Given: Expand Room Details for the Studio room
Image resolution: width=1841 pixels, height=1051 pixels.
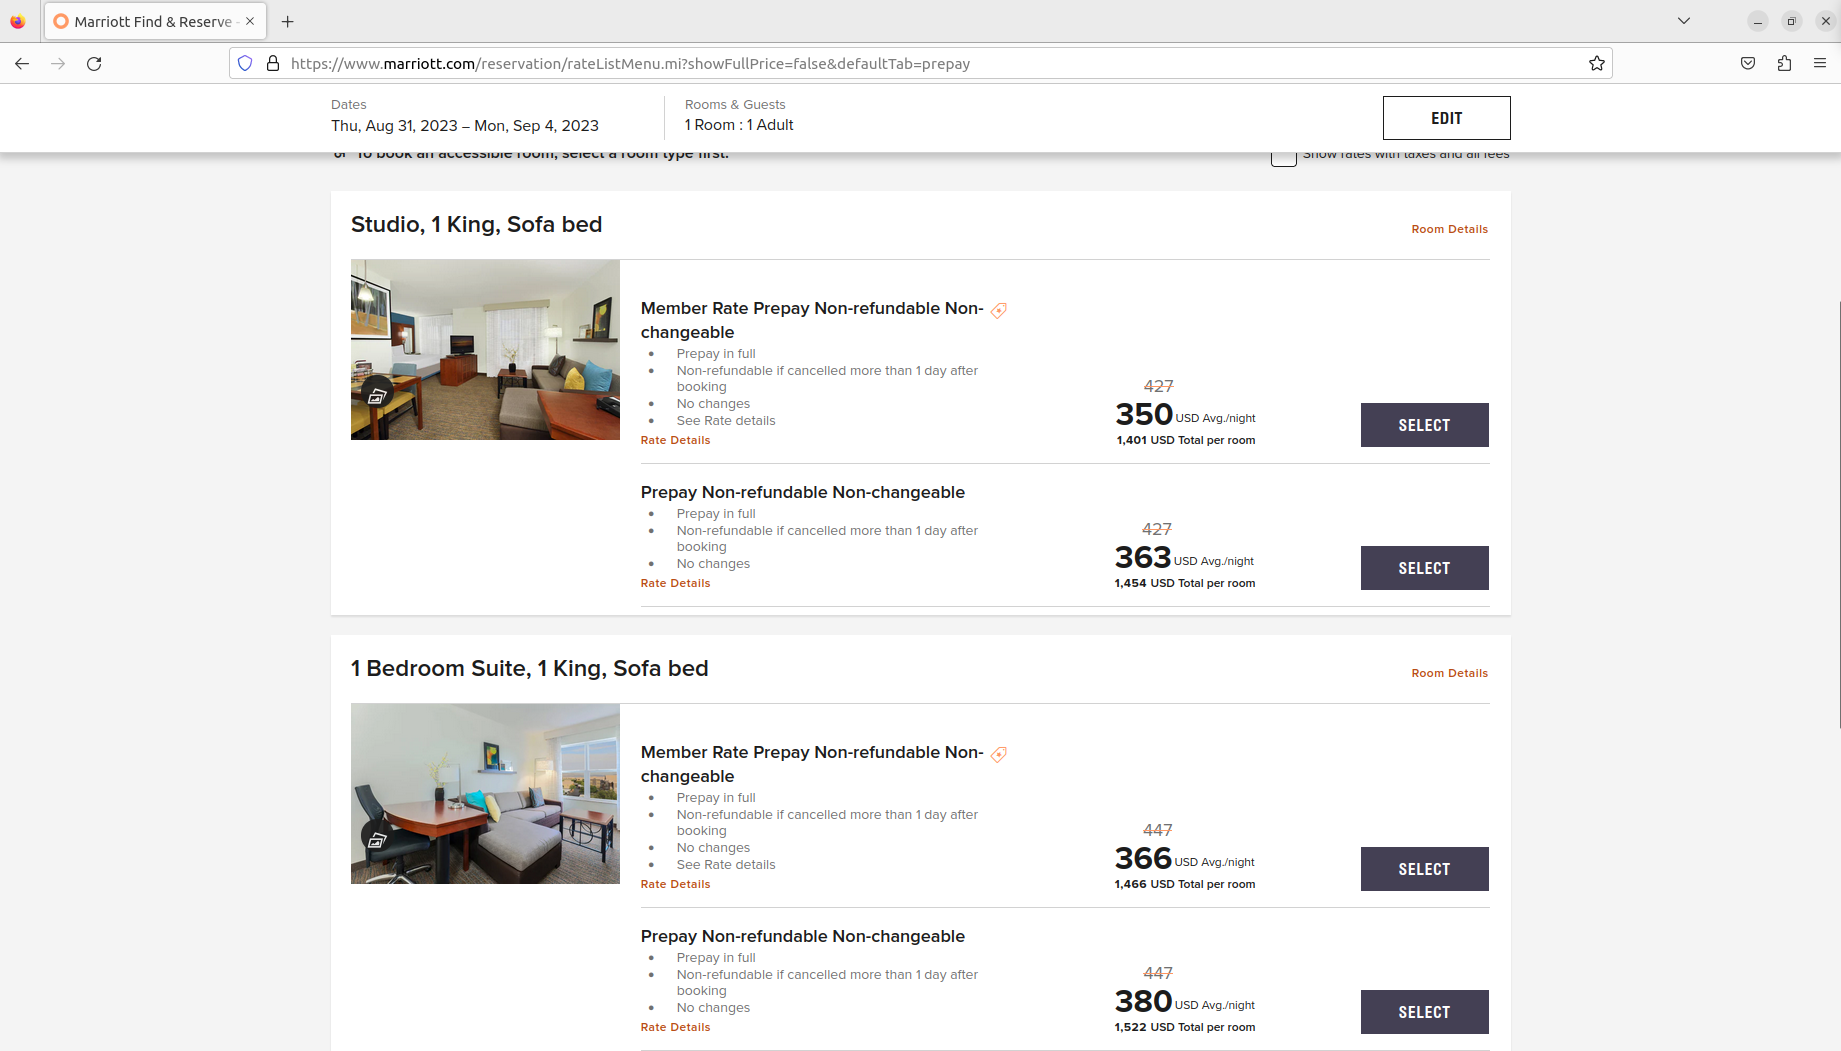Looking at the screenshot, I should 1449,229.
